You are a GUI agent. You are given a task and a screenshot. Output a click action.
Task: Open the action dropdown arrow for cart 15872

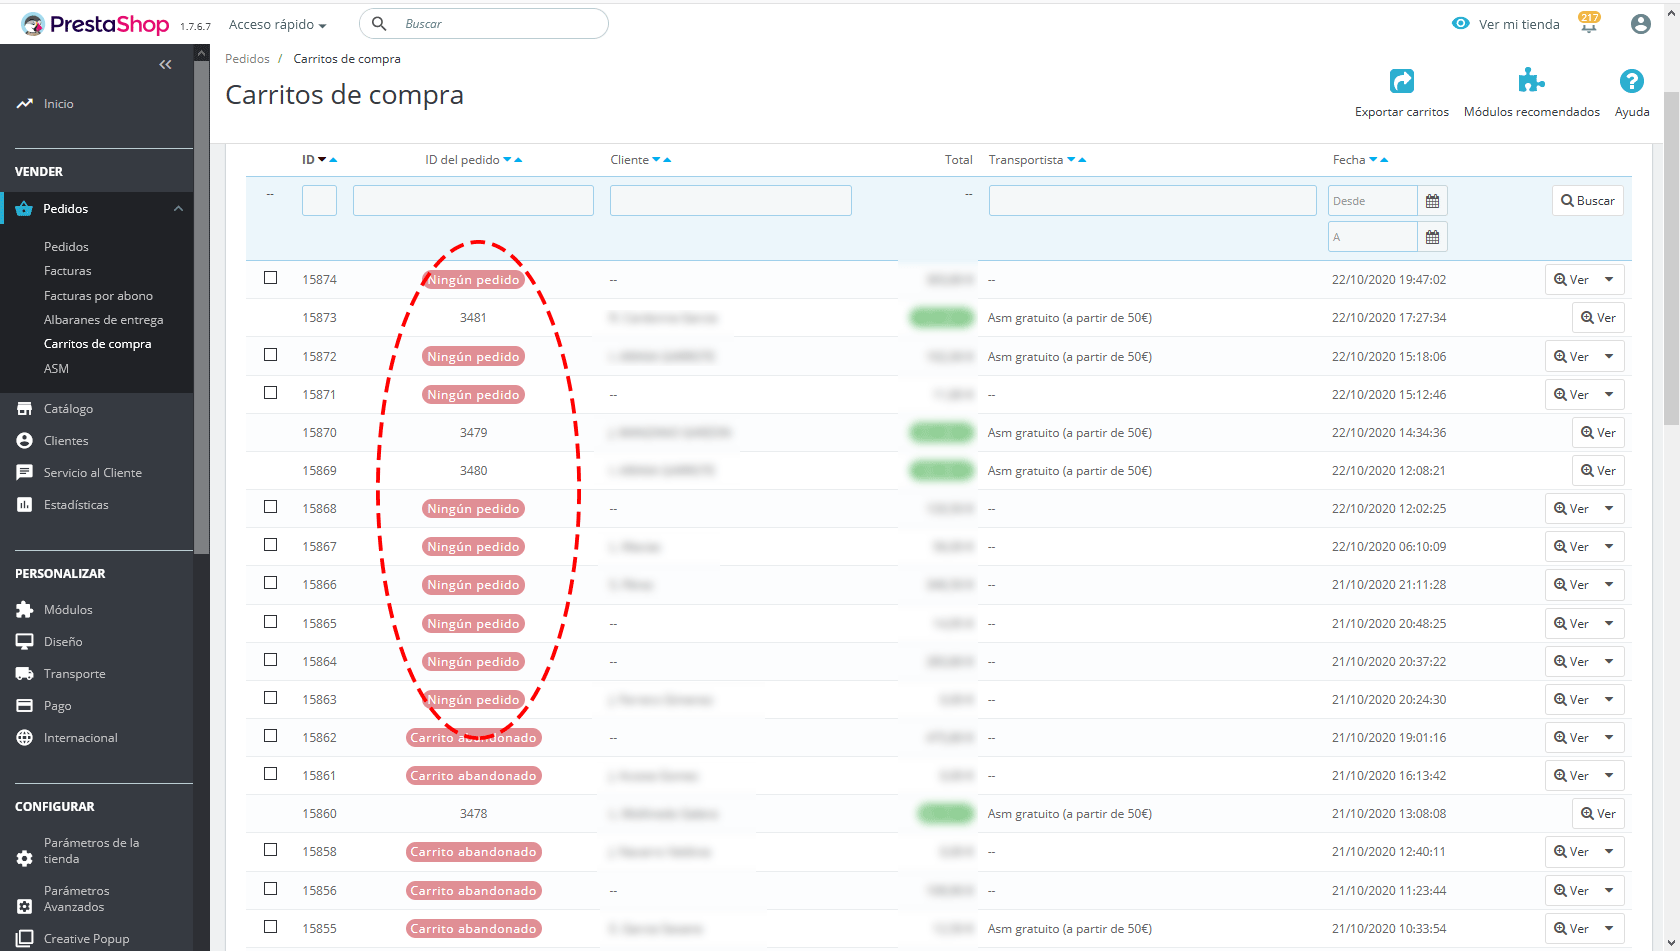[1609, 356]
